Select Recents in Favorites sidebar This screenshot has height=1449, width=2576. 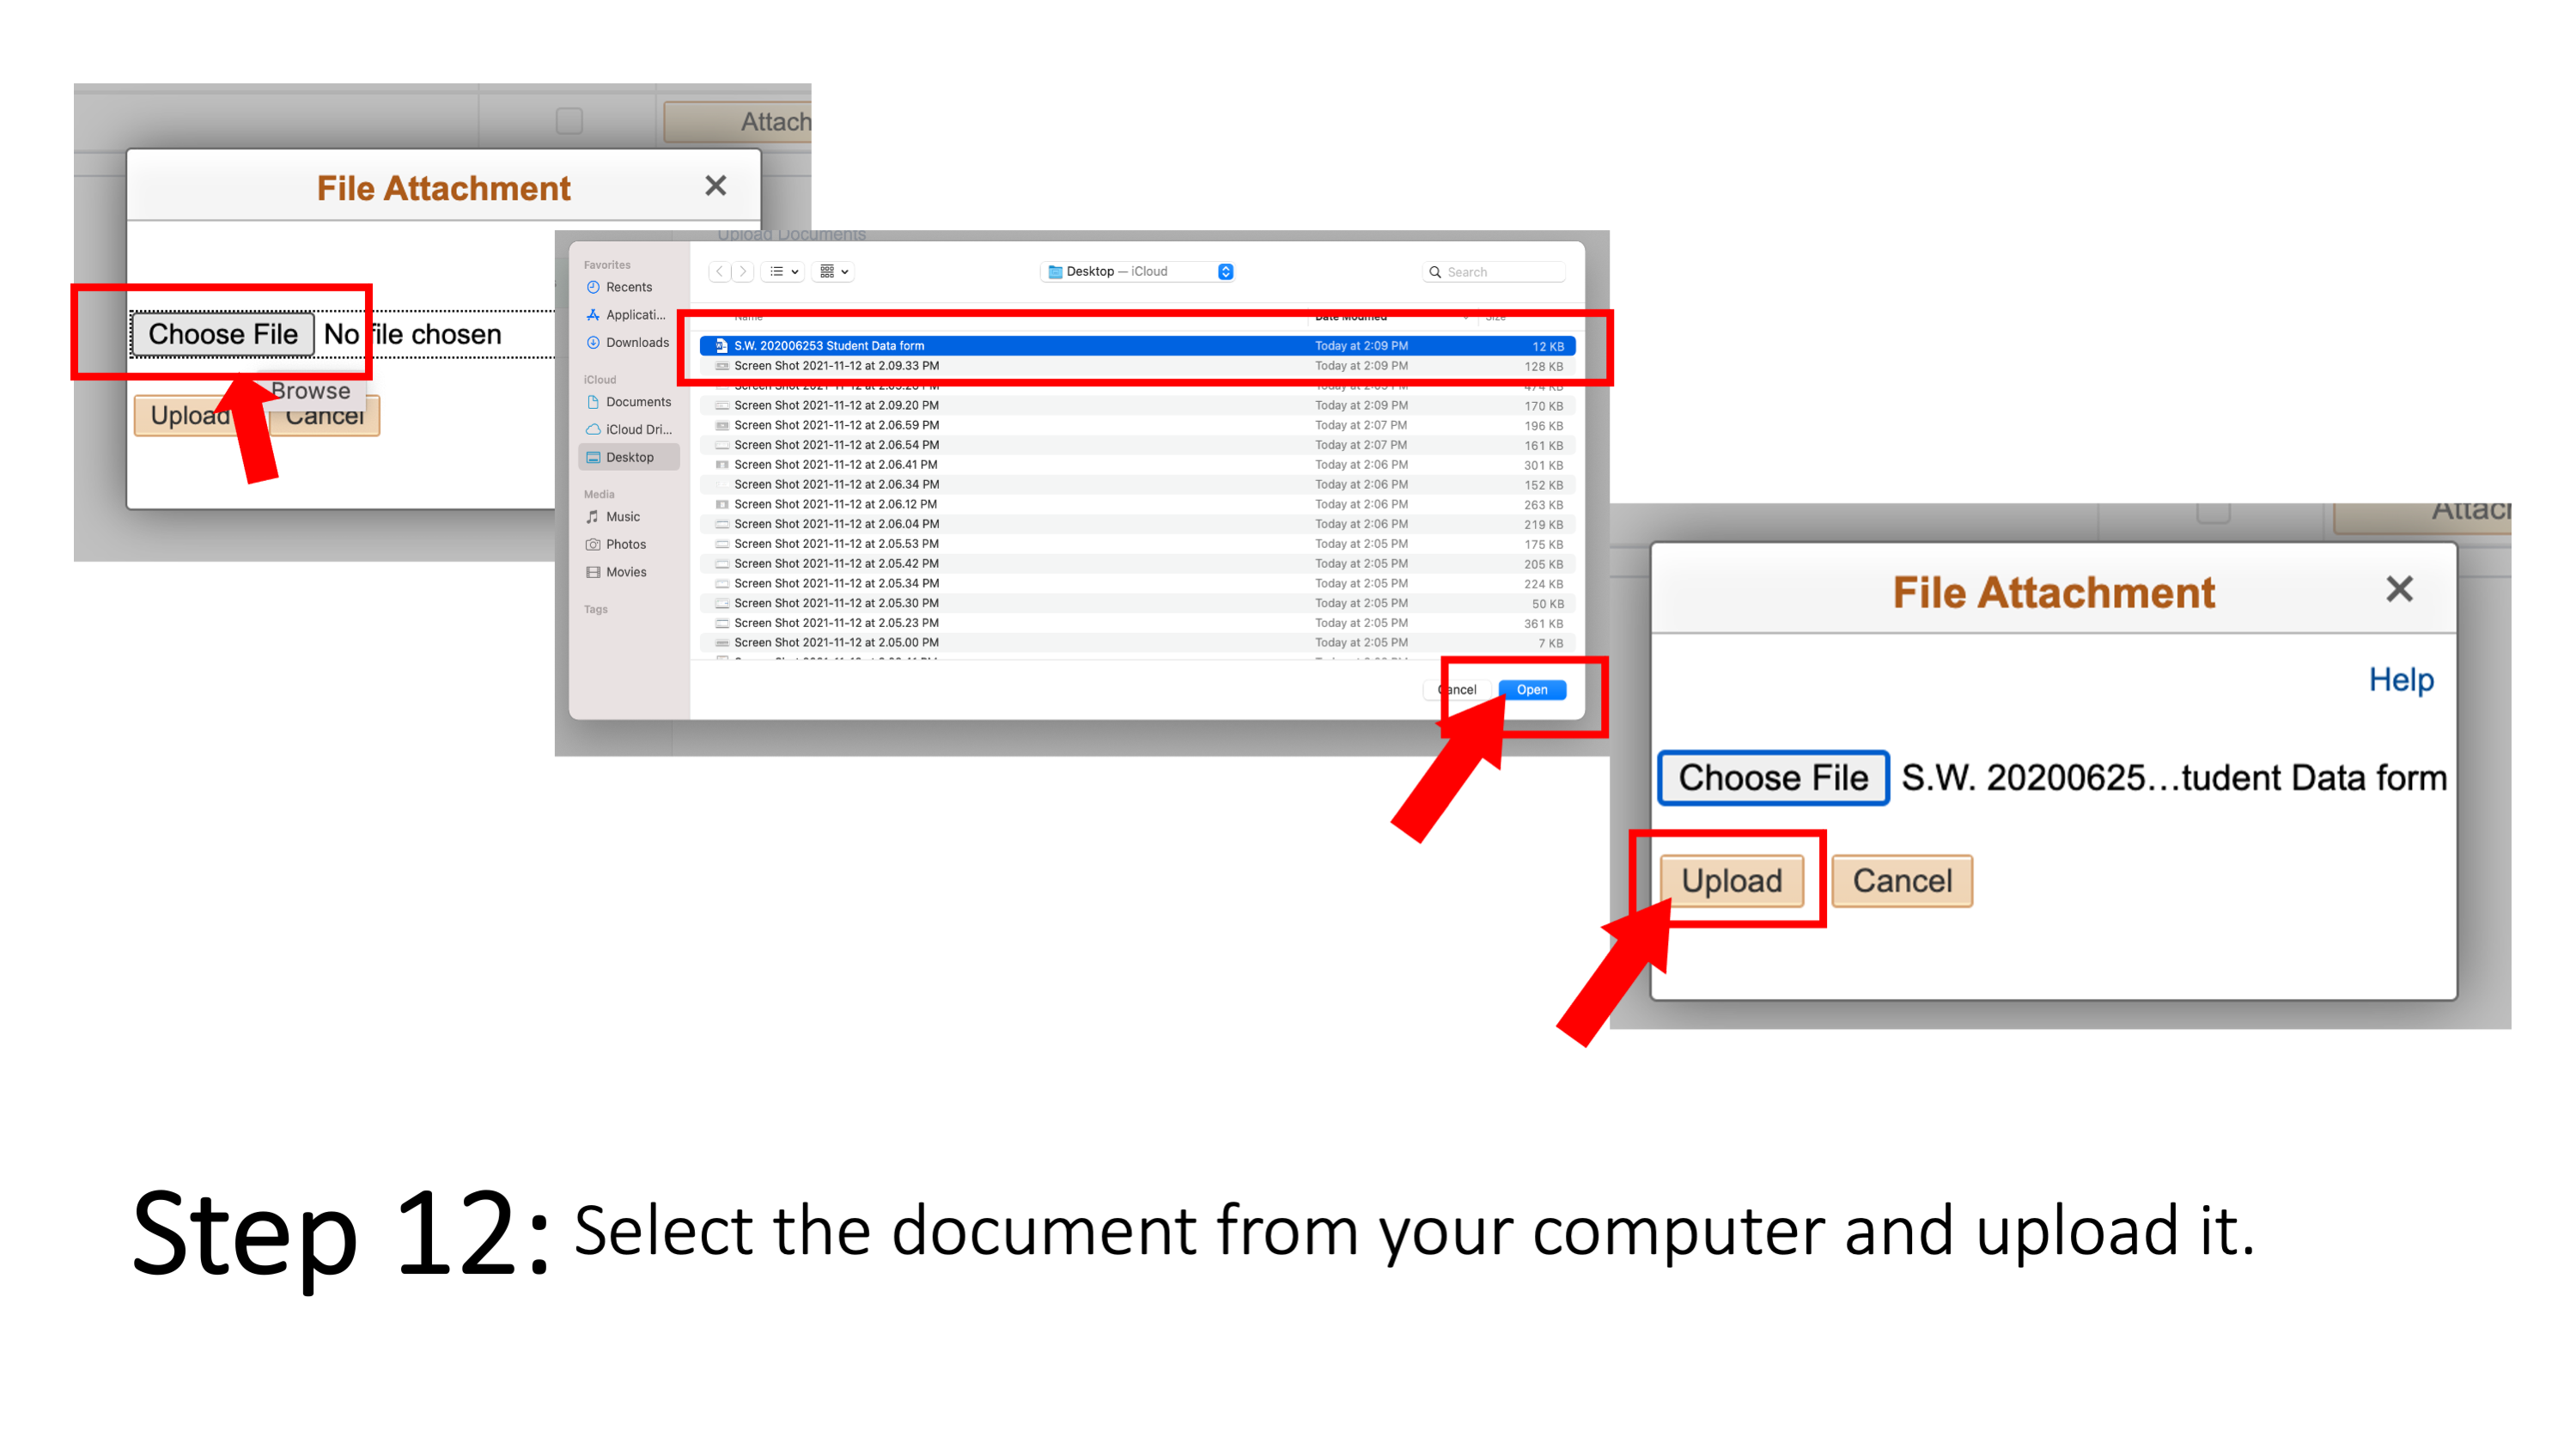(621, 287)
